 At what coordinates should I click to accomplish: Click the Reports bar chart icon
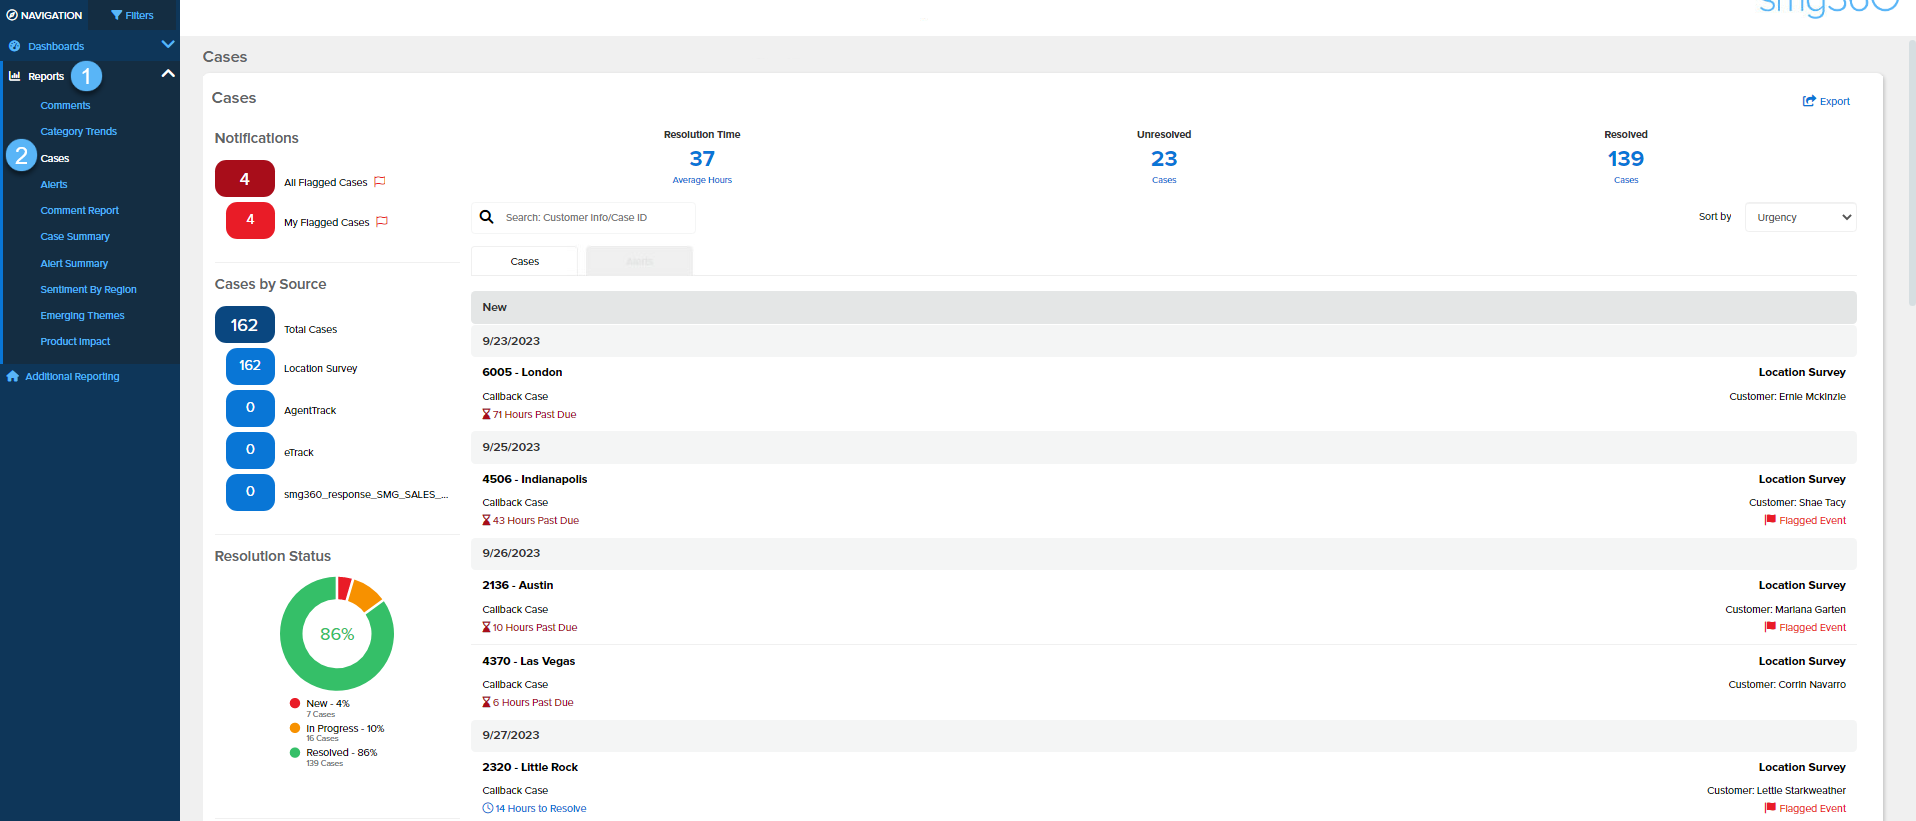click(15, 76)
